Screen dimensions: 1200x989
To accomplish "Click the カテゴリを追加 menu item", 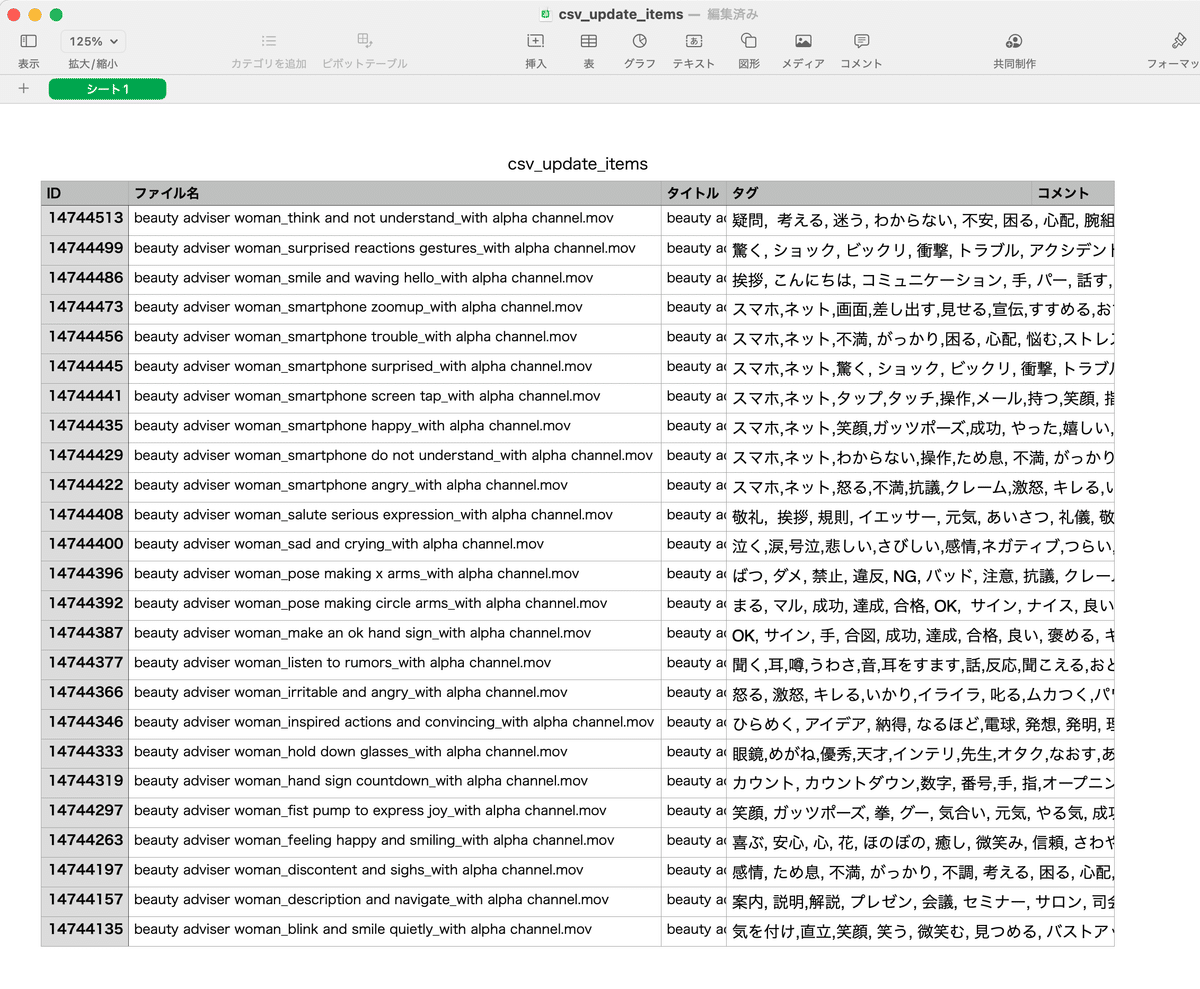I will click(x=268, y=47).
